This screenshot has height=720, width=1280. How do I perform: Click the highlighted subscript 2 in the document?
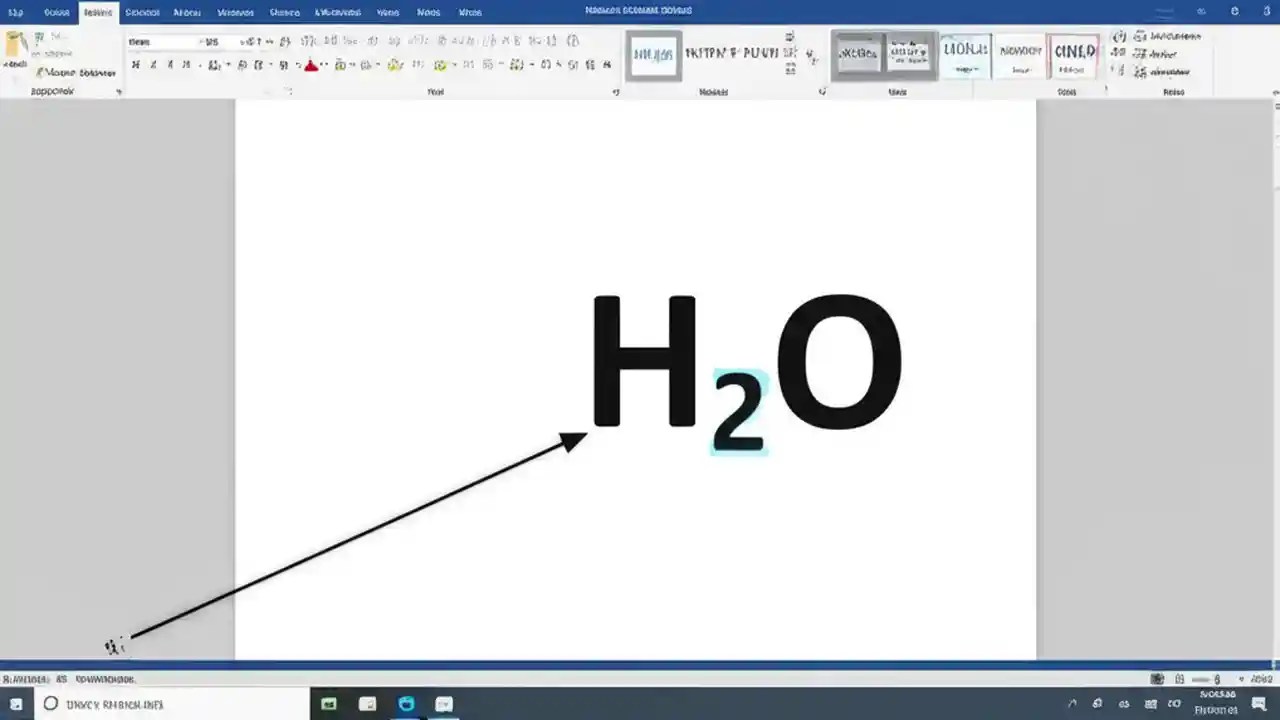pos(738,410)
